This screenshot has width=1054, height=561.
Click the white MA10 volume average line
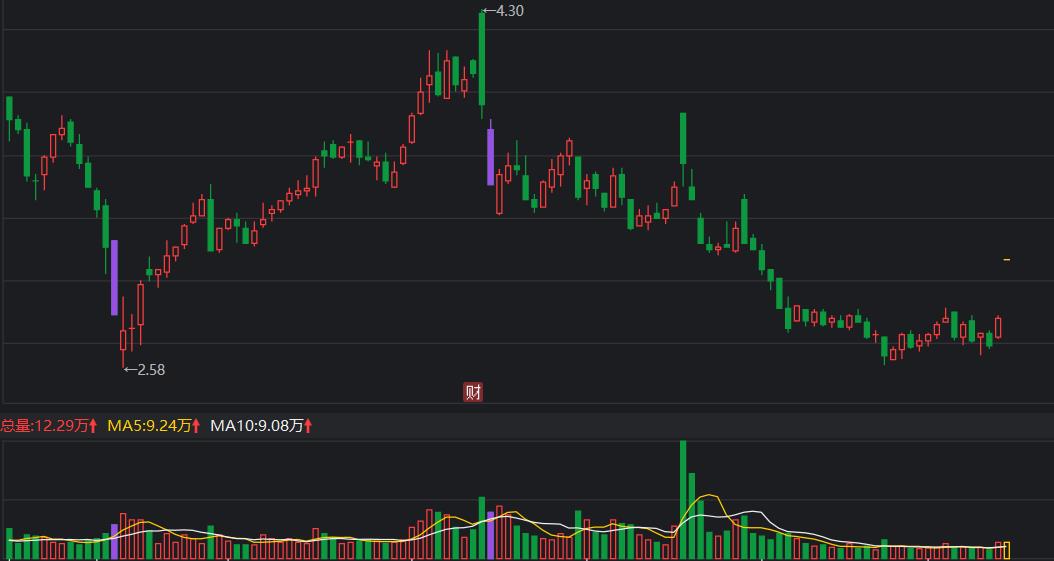(x=753, y=513)
